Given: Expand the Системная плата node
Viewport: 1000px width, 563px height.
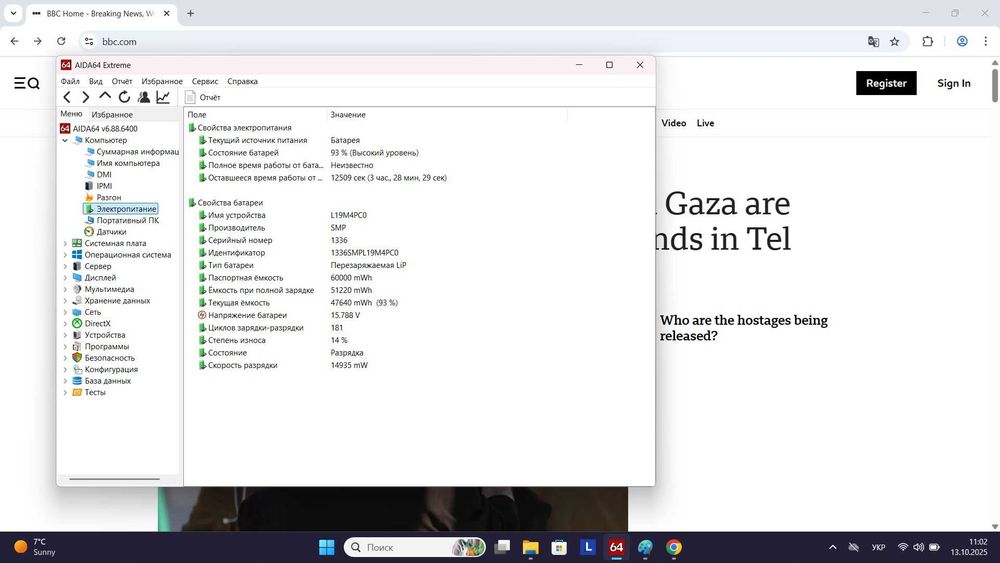Looking at the screenshot, I should [65, 244].
